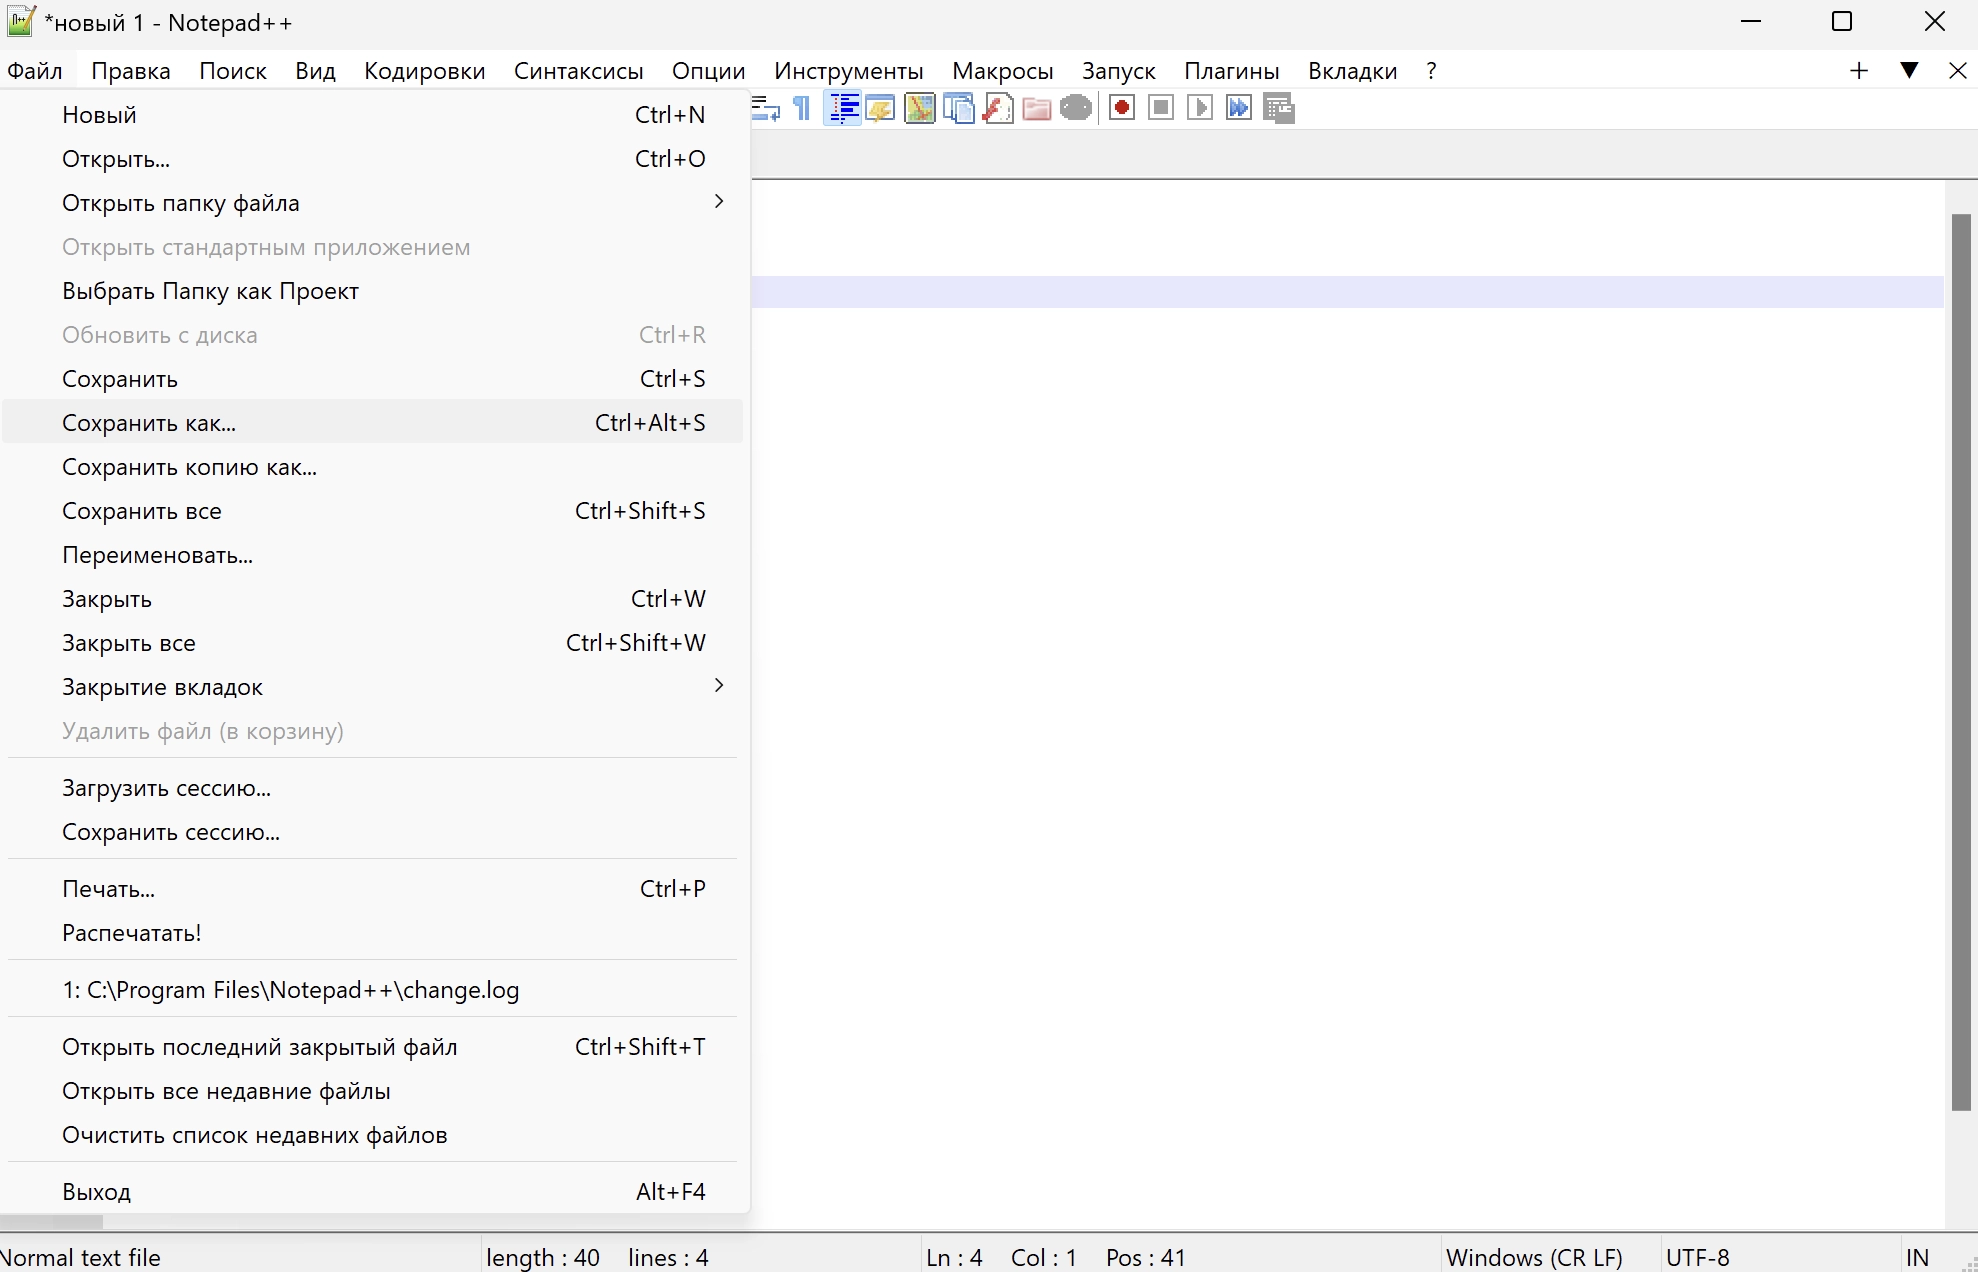Click the UTF-8 encoding status field

pos(1697,1257)
